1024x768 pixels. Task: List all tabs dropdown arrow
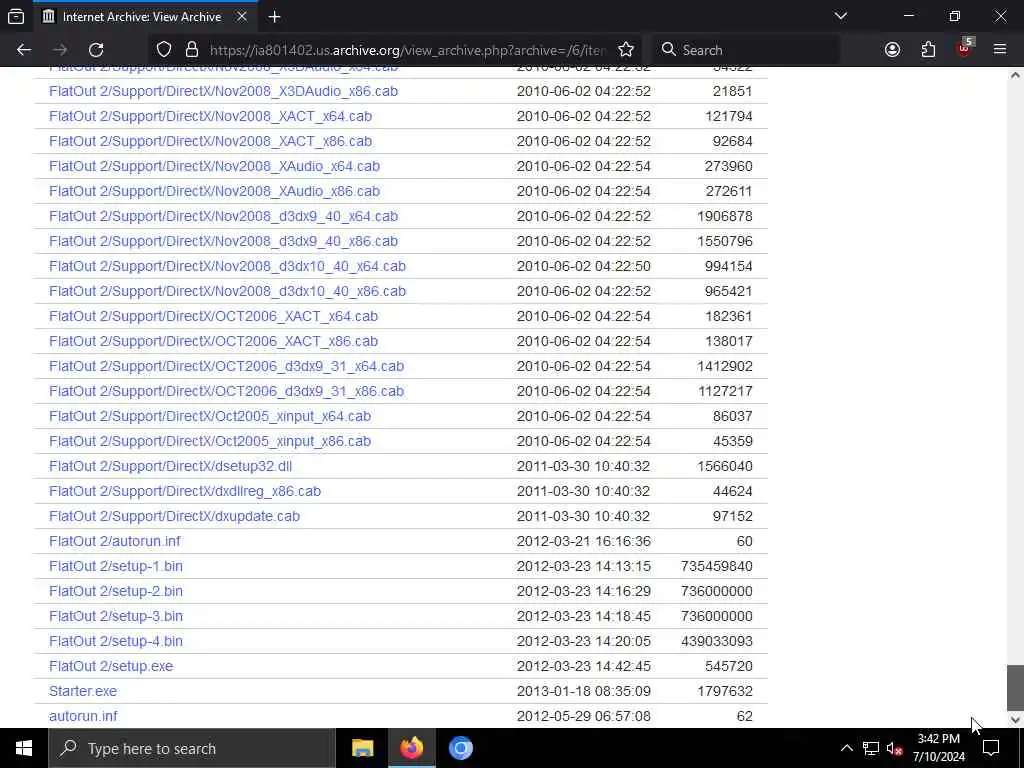[x=840, y=16]
